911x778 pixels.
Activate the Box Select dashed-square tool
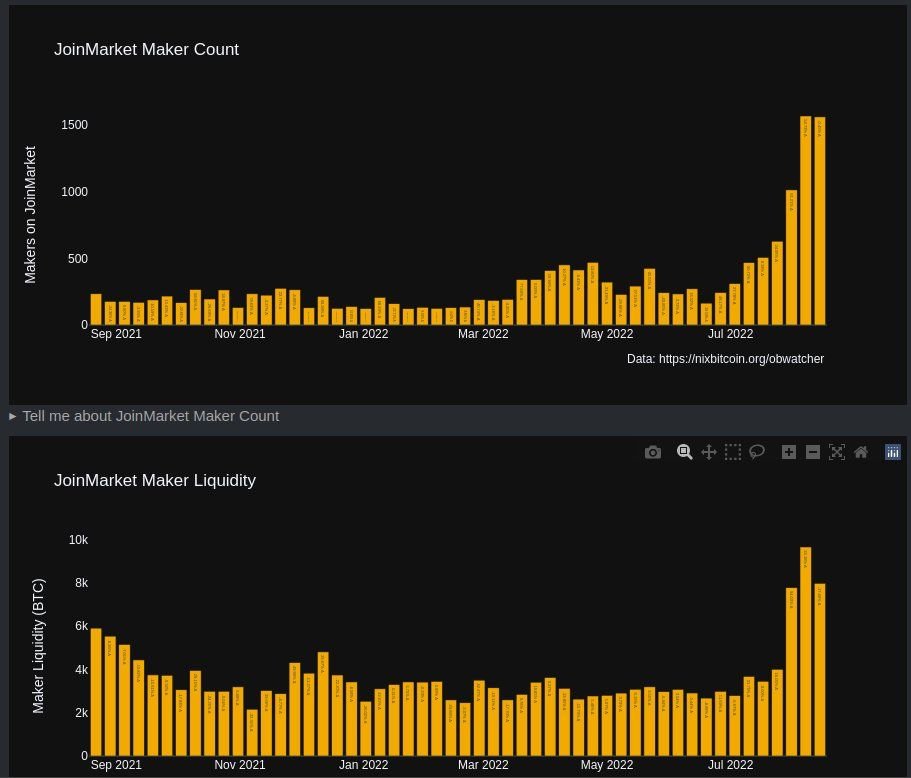(x=733, y=452)
